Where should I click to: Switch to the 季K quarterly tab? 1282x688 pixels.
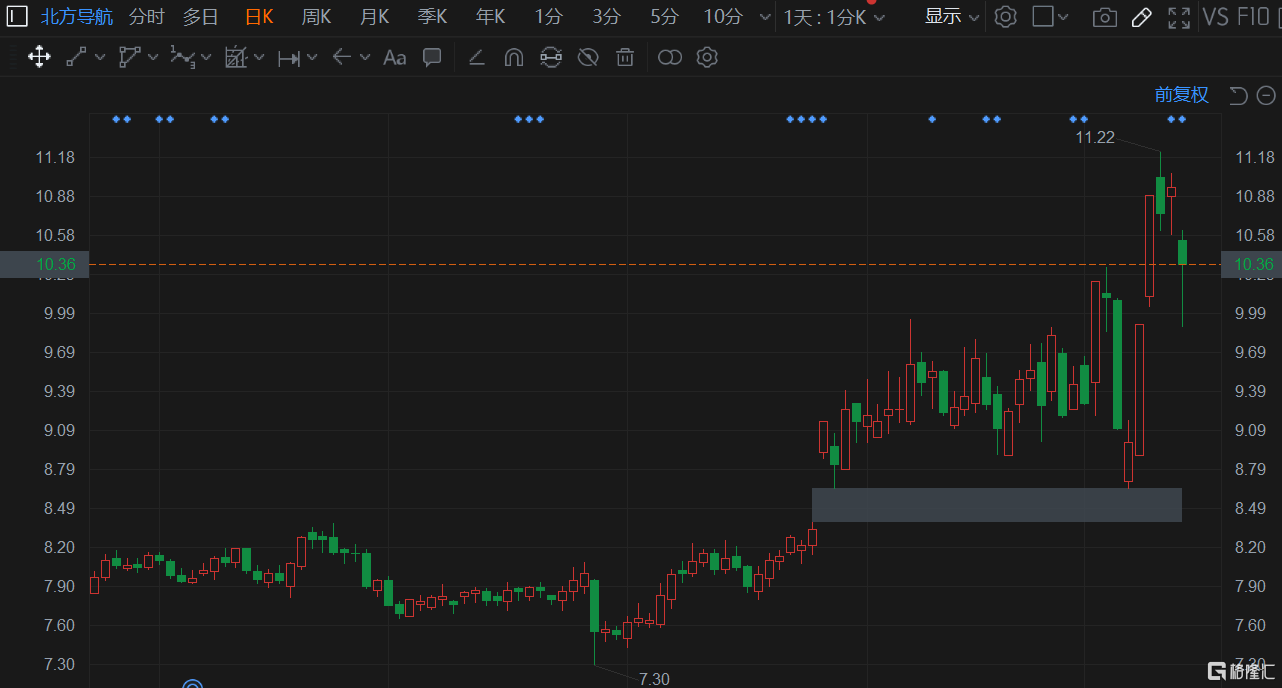click(433, 16)
